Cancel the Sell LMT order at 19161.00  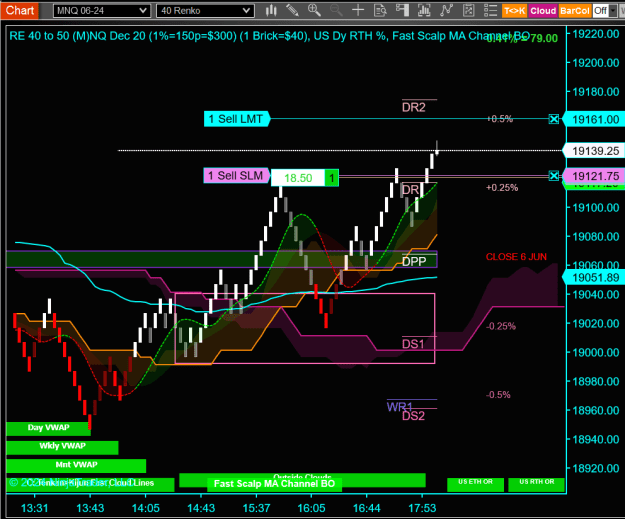tap(554, 119)
